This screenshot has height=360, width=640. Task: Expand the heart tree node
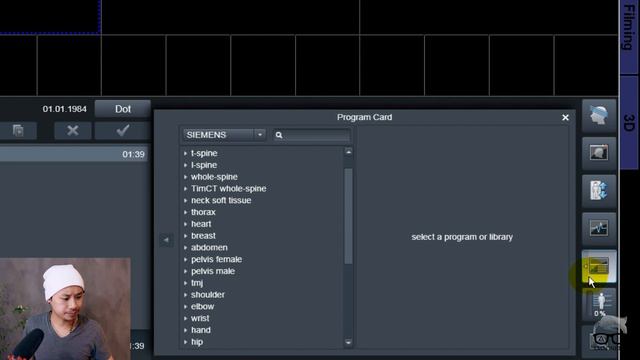coord(185,224)
